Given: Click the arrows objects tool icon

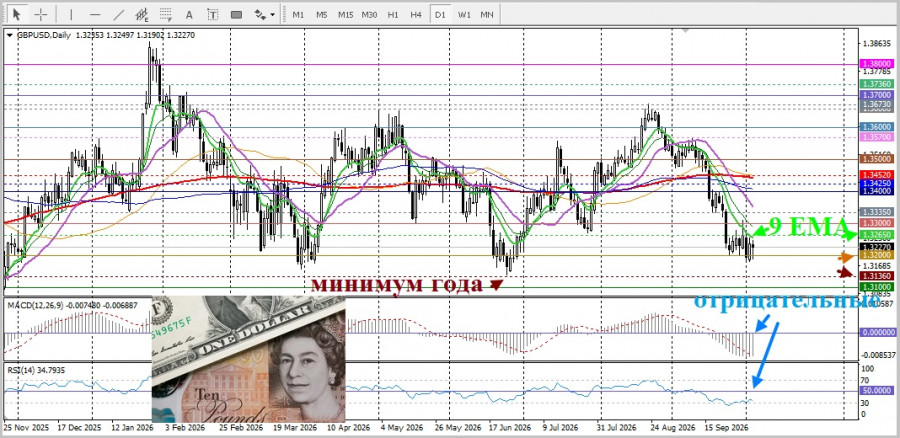Looking at the screenshot, I should 260,14.
